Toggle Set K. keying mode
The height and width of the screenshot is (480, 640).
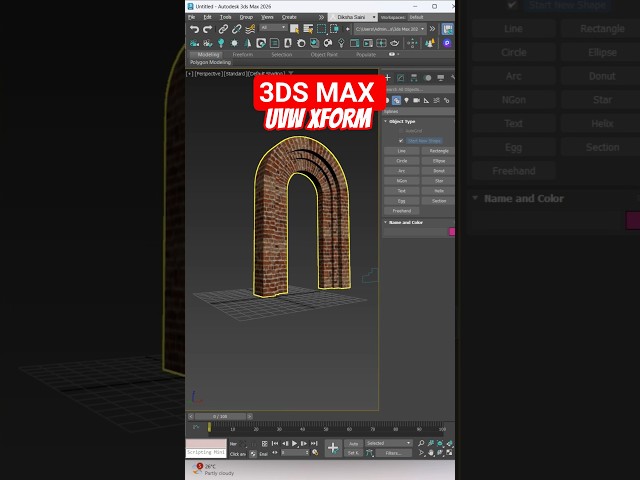[353, 453]
